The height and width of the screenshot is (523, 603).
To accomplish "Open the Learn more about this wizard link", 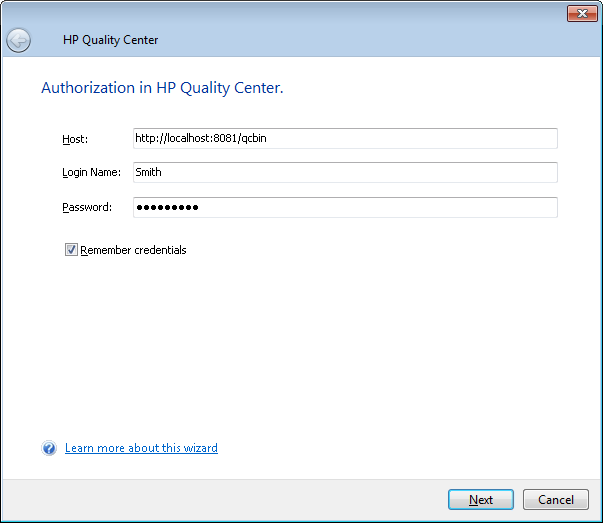I will (141, 448).
